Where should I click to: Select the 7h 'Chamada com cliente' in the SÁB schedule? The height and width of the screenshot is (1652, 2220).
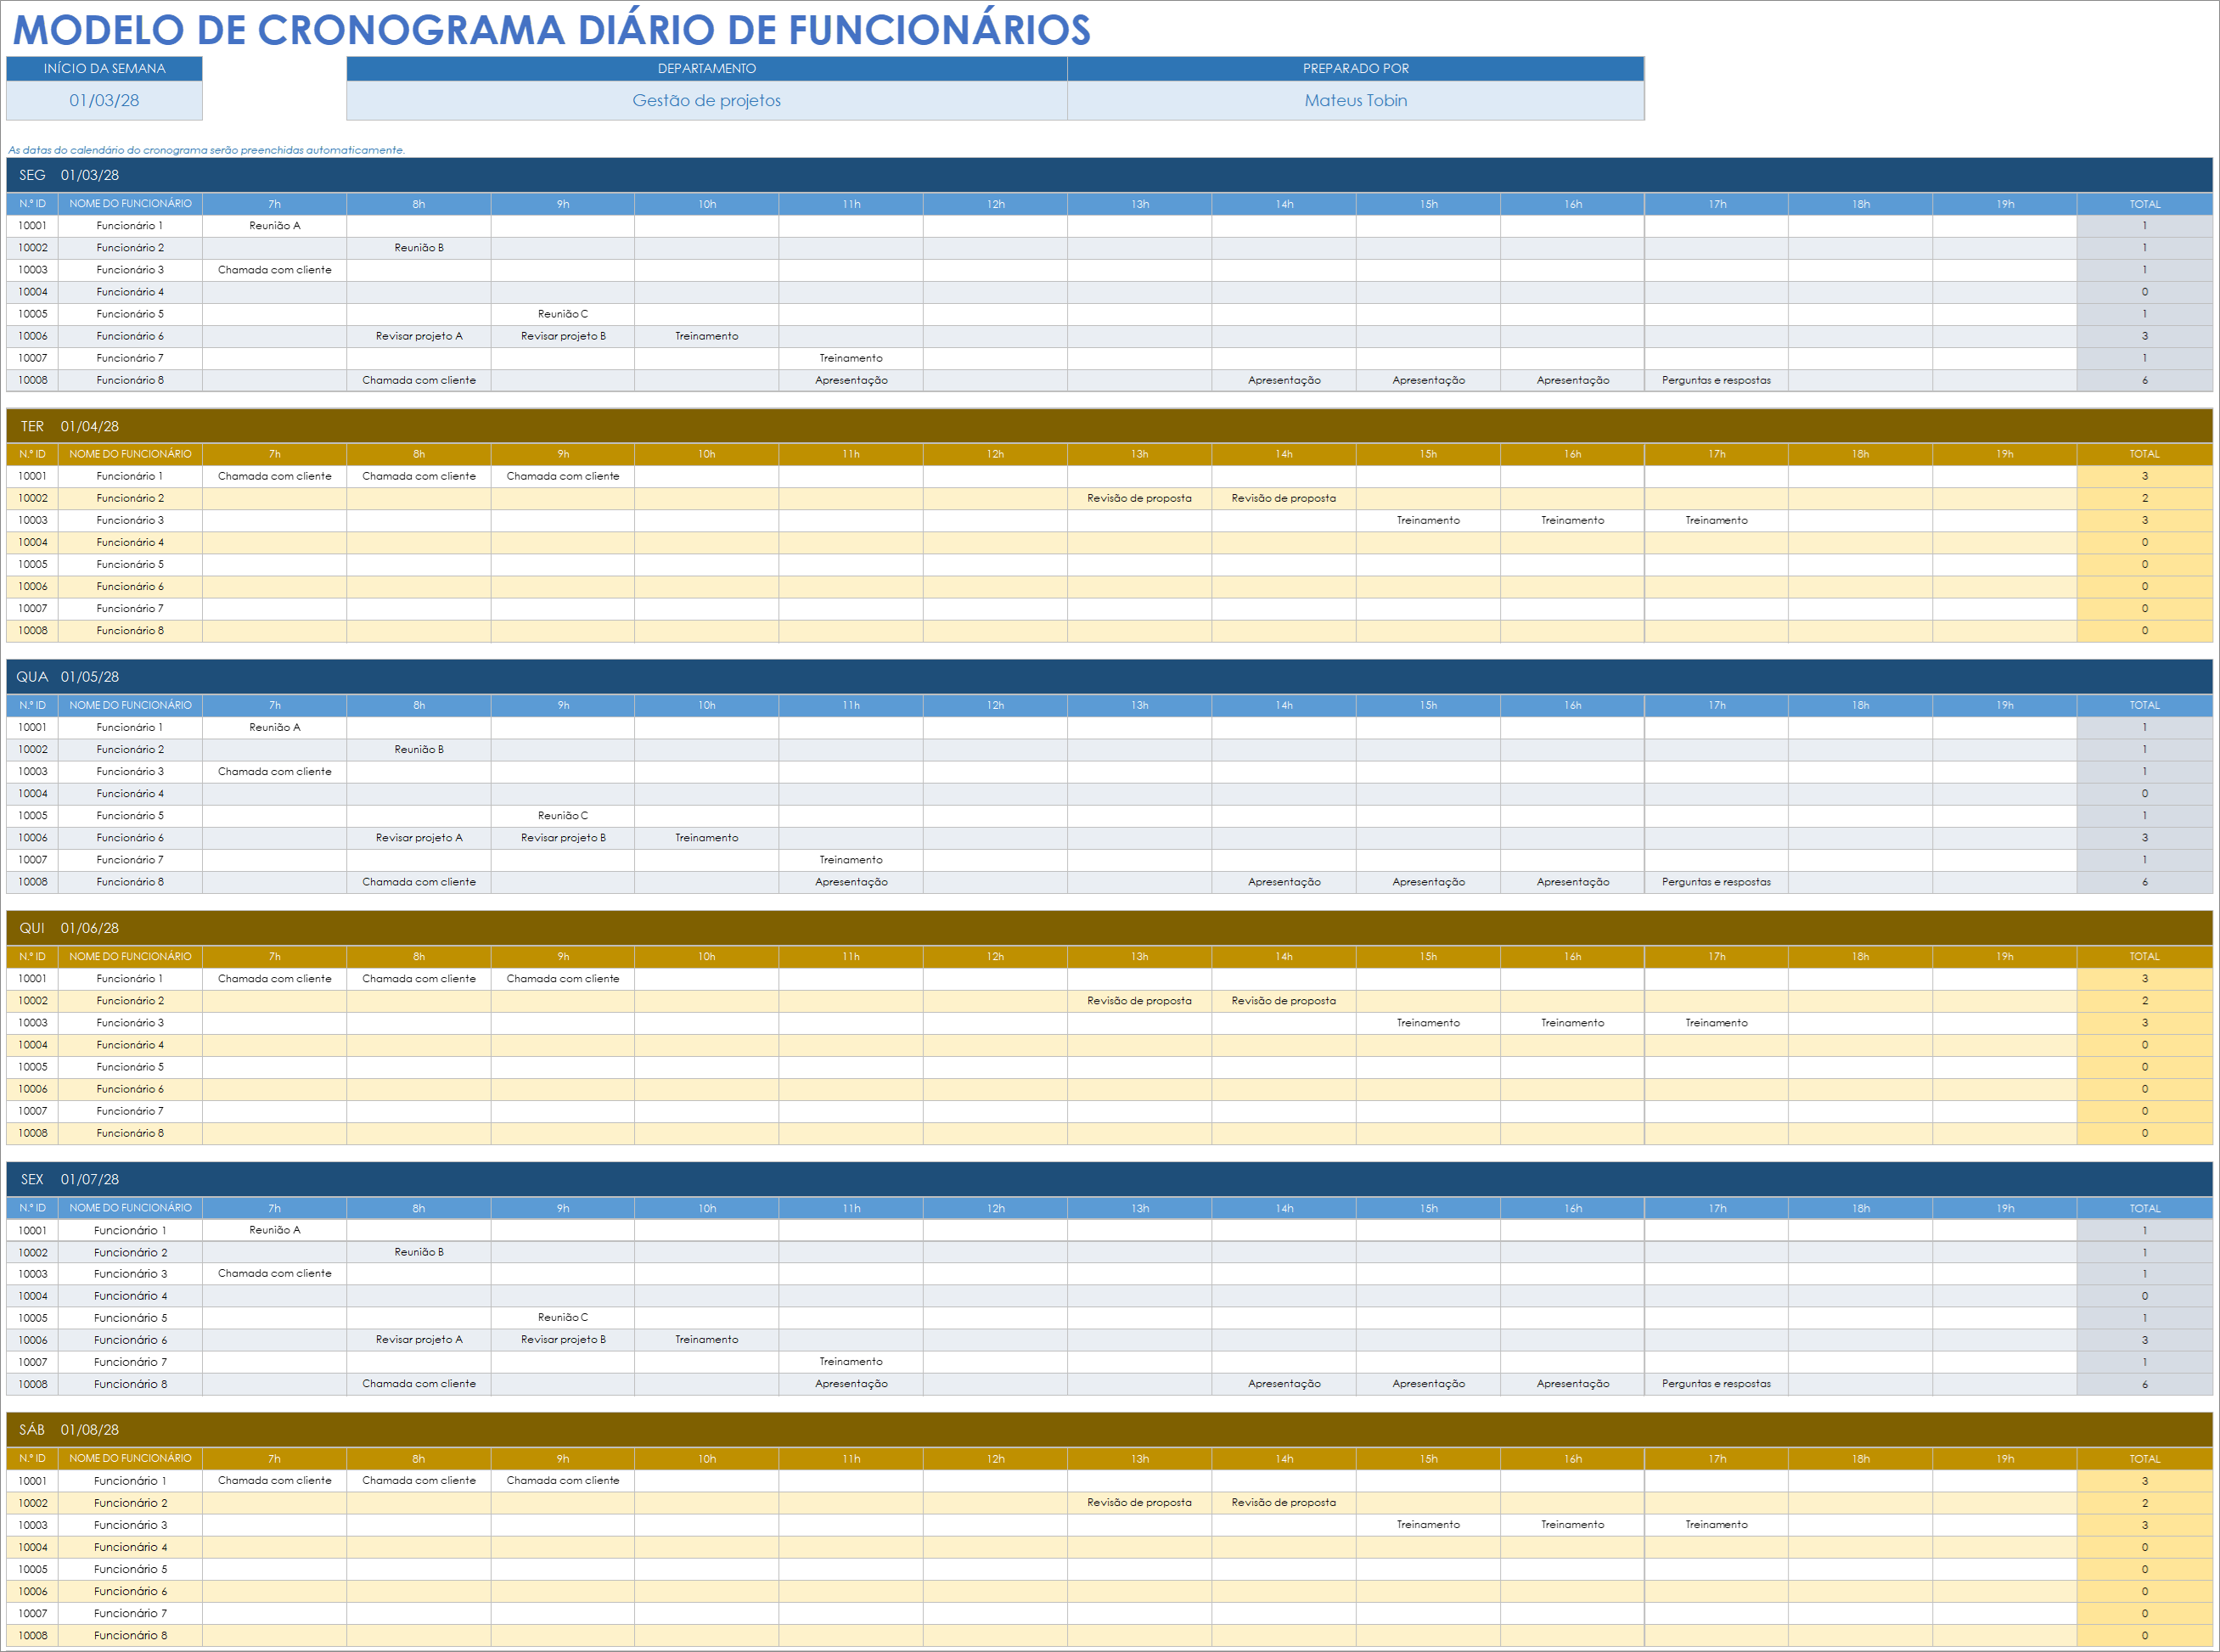(x=274, y=1481)
